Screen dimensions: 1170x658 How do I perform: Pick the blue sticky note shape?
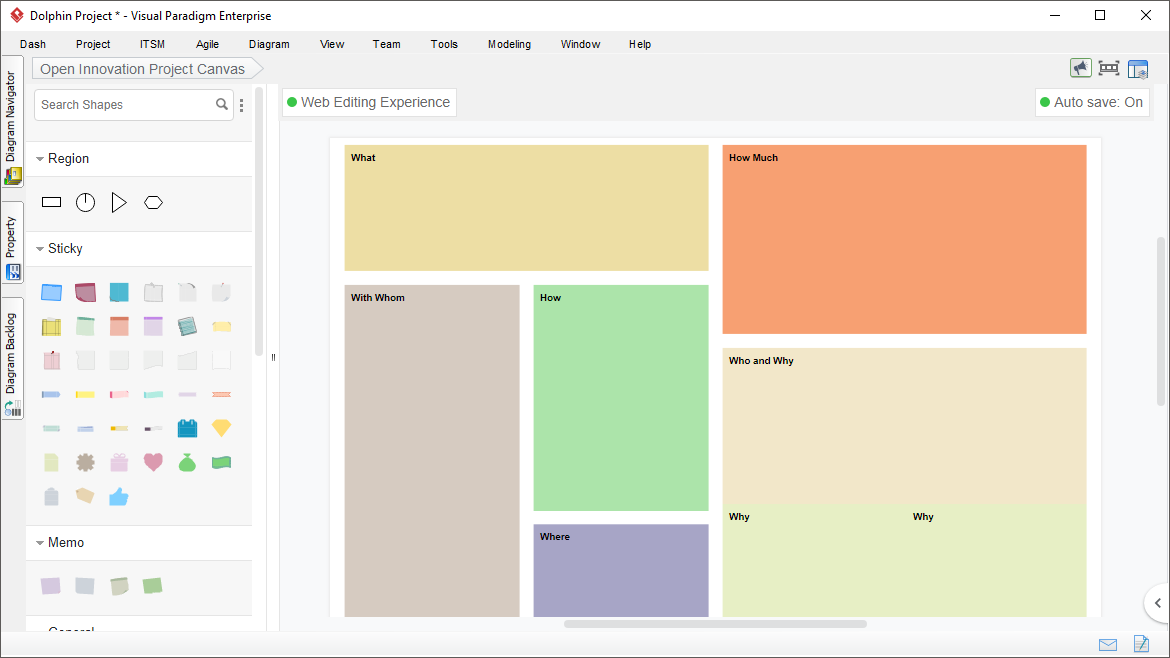point(51,292)
